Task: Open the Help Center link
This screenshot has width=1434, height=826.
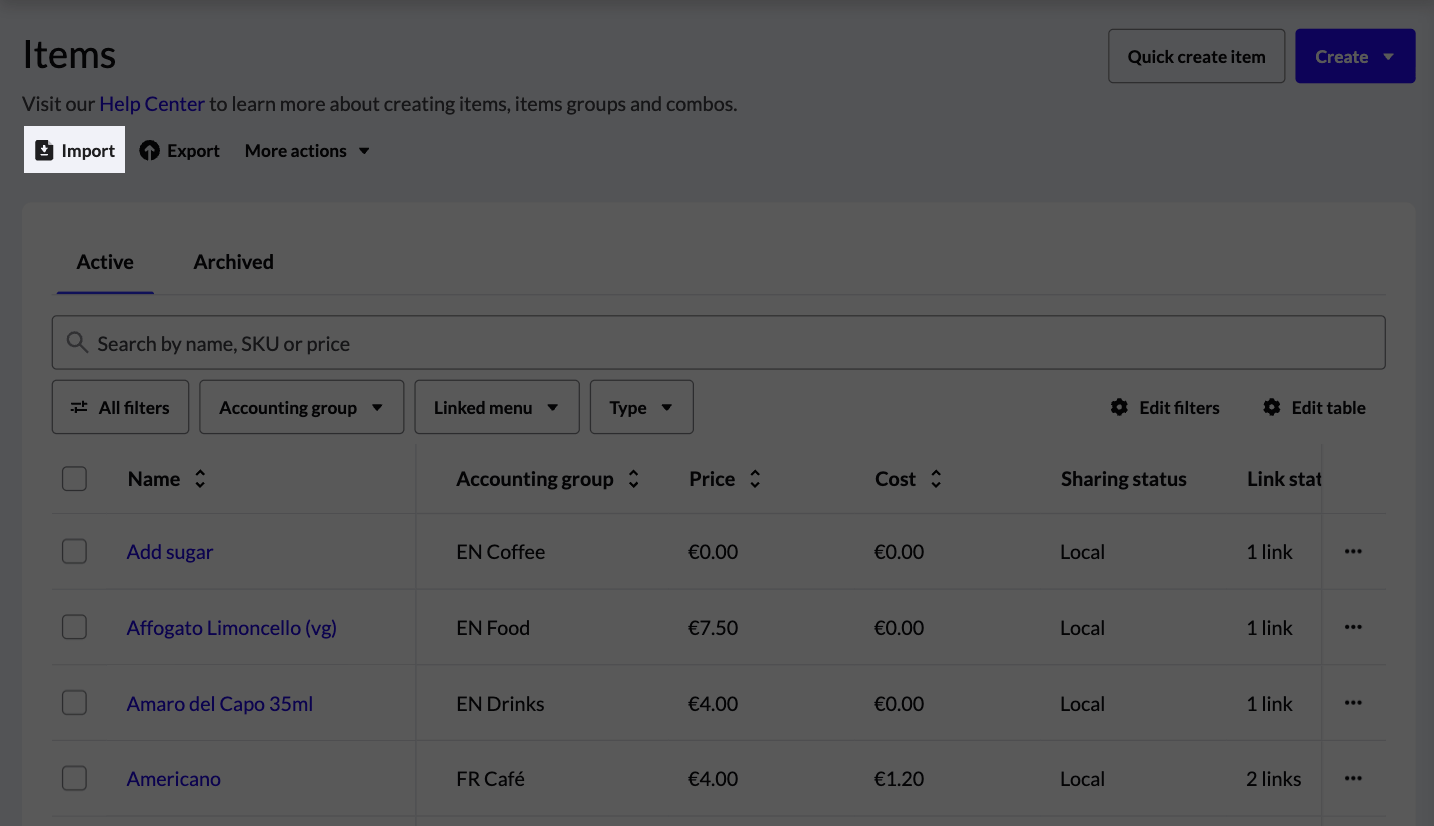Action: click(151, 103)
